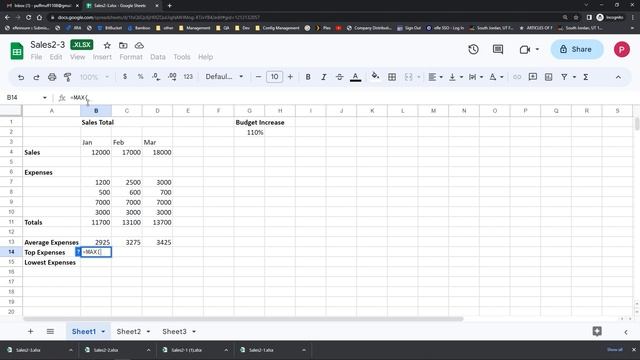Open the text color picker
Screen dimensions: 640x360
pyautogui.click(x=356, y=77)
